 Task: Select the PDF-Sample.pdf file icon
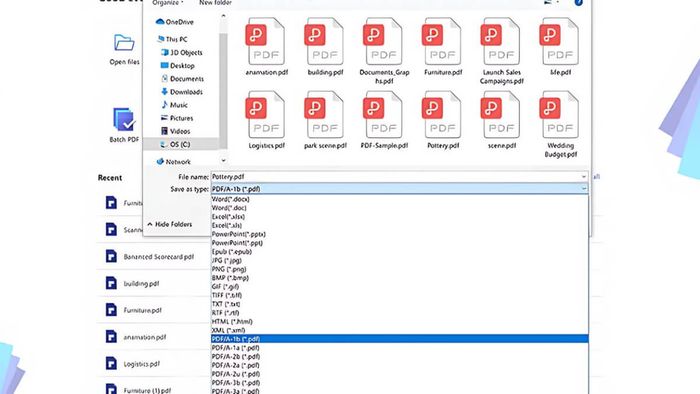(x=383, y=114)
